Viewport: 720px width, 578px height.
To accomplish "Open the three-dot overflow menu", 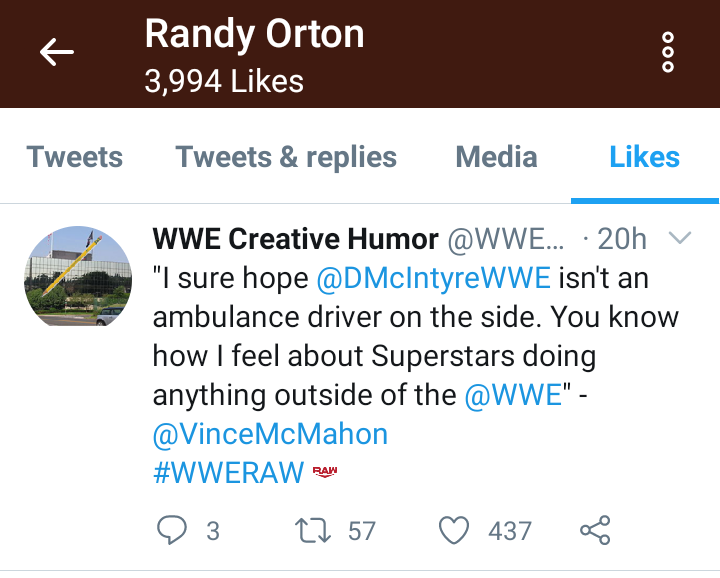I will 668,53.
